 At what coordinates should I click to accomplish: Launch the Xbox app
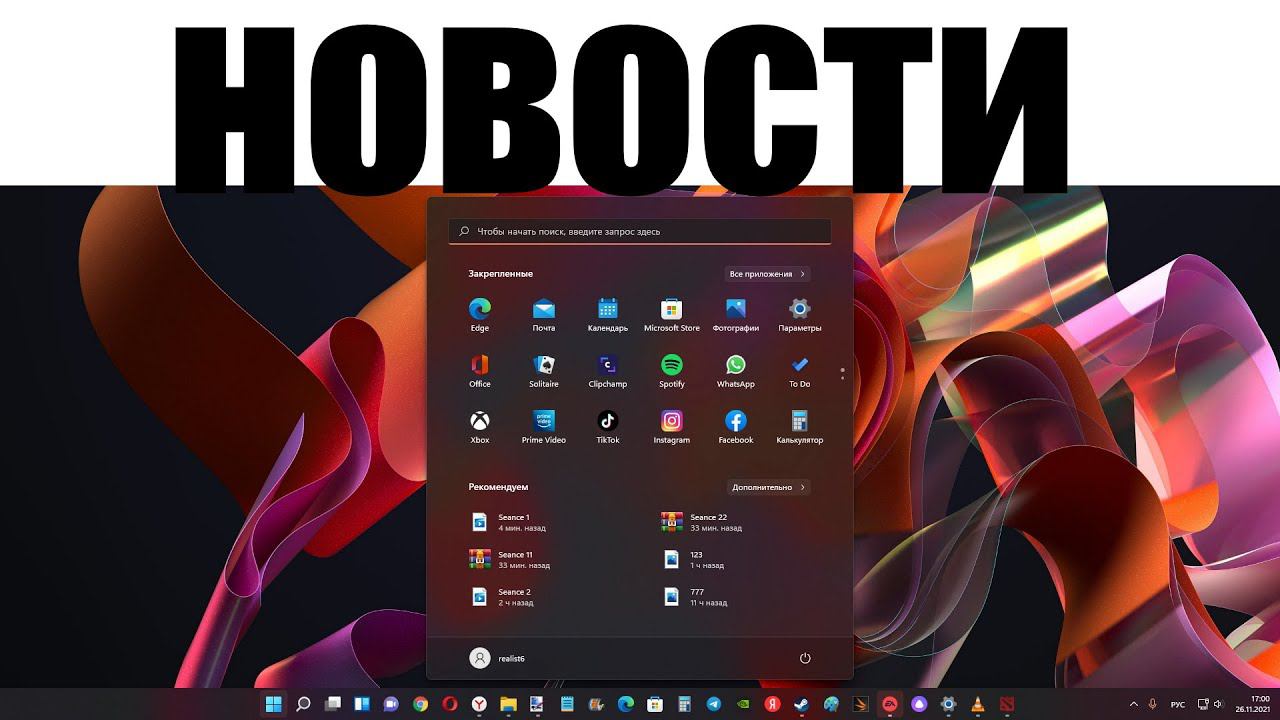pos(480,426)
